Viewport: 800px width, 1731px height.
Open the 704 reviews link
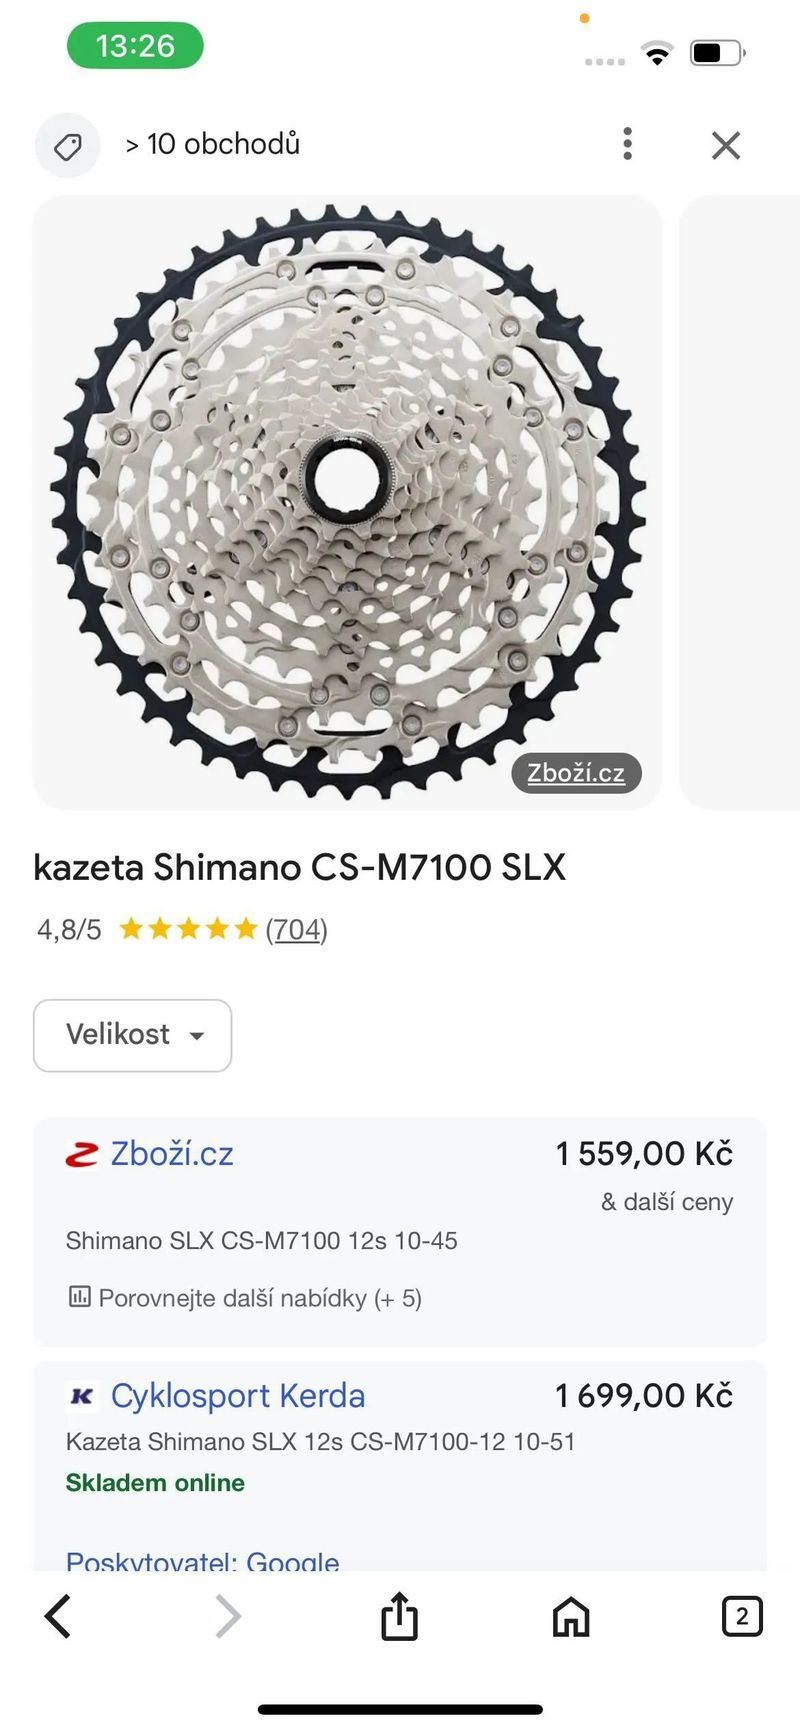(297, 930)
